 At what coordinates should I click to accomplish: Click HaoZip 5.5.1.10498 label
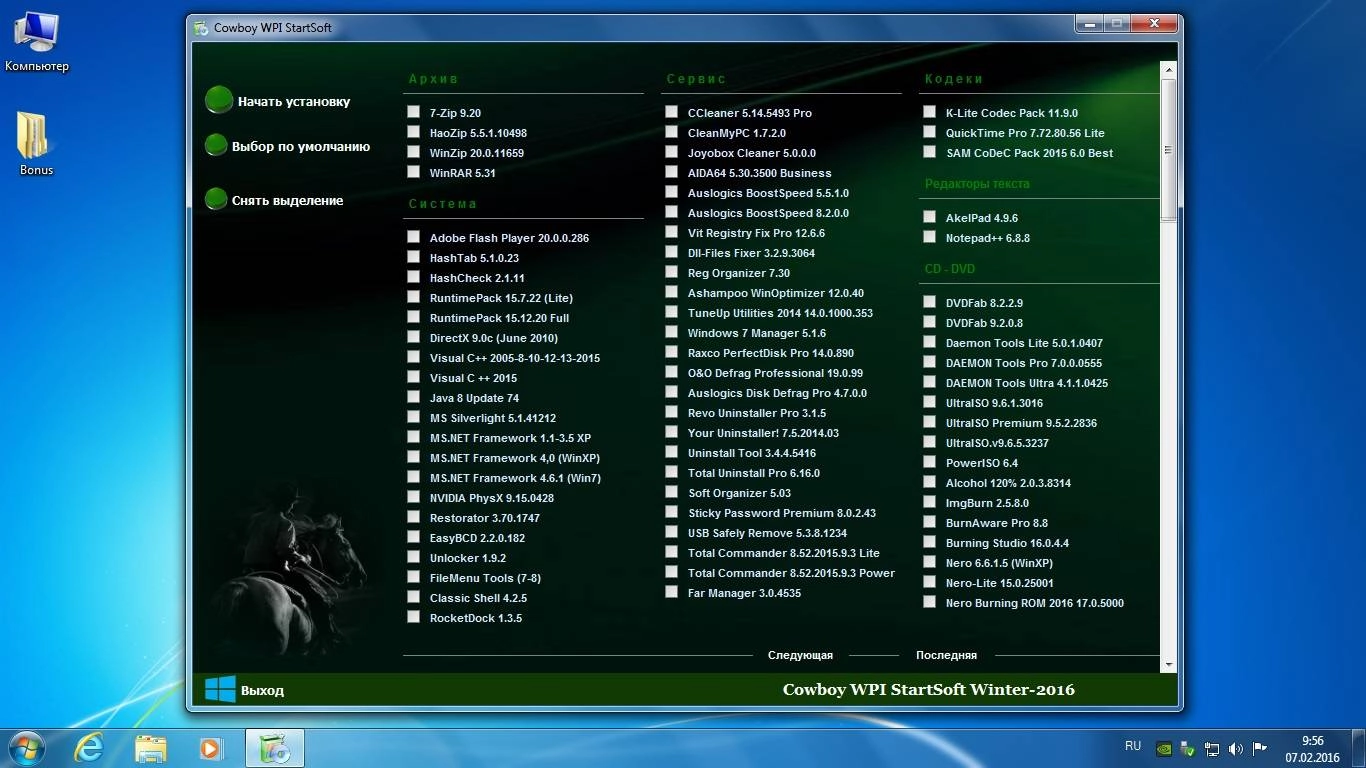coord(478,133)
